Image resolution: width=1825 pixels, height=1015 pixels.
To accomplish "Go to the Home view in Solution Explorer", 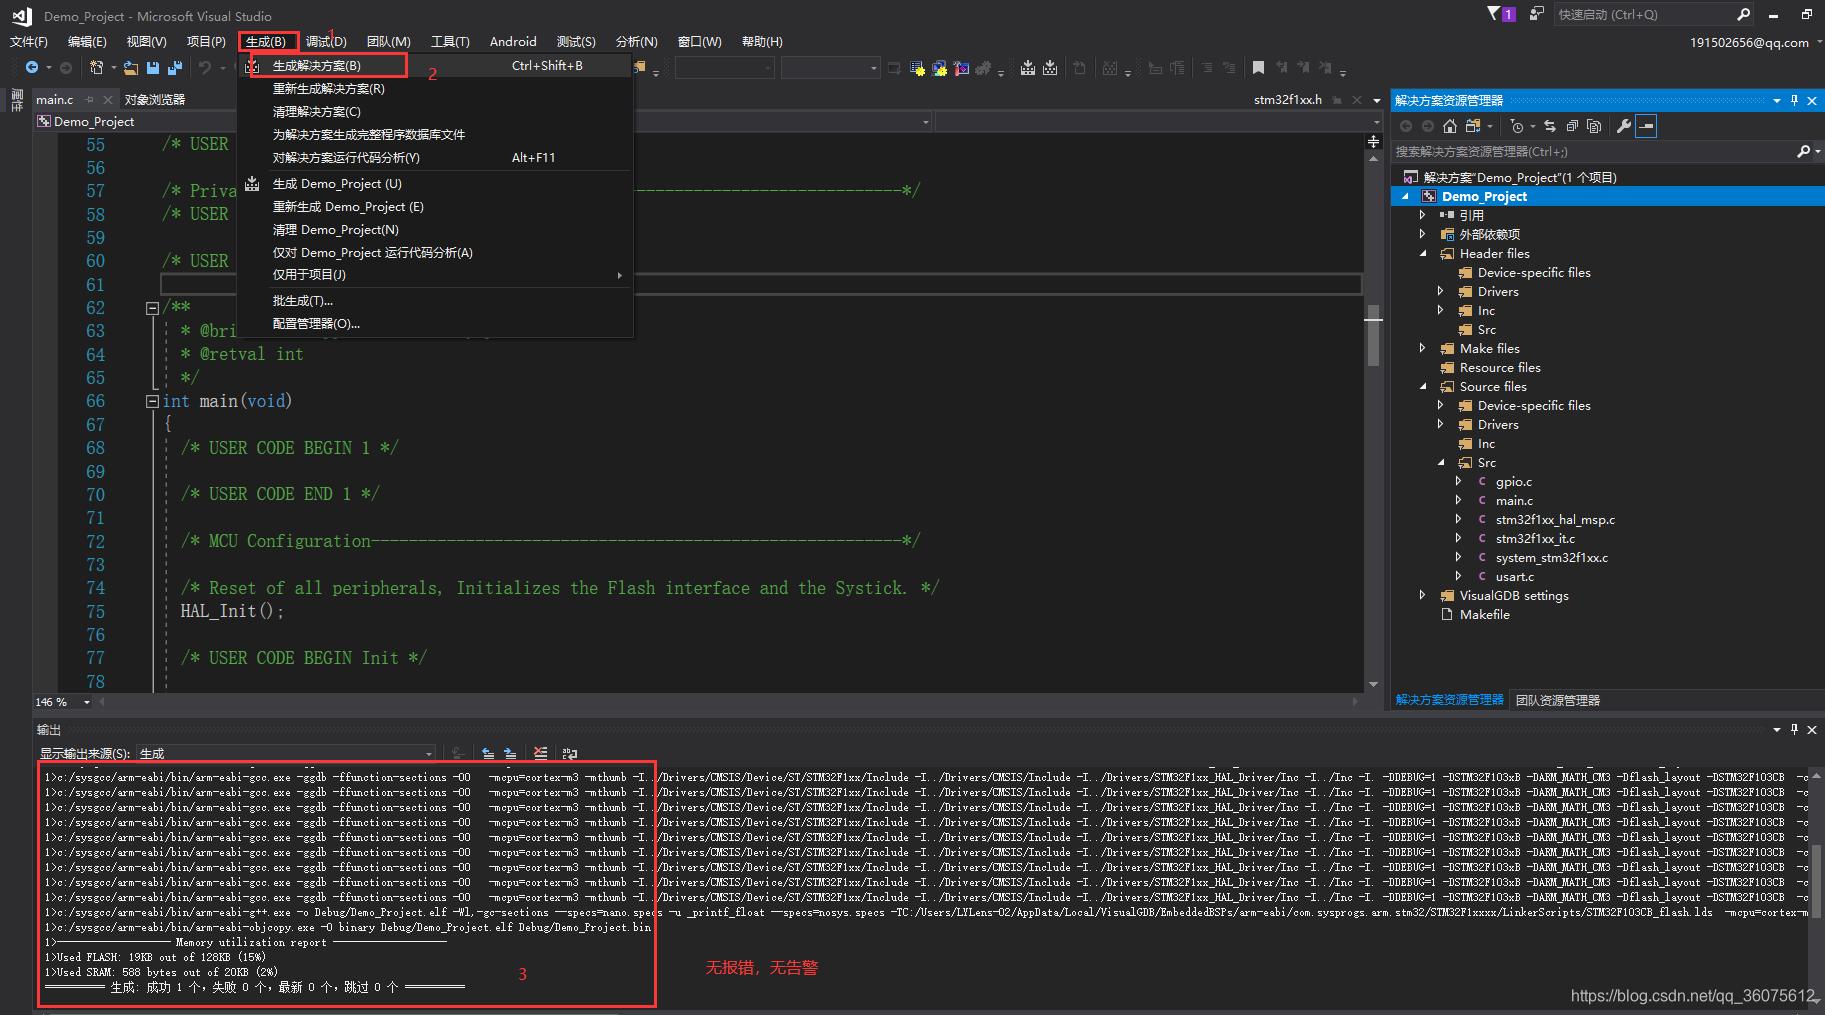I will click(x=1450, y=126).
